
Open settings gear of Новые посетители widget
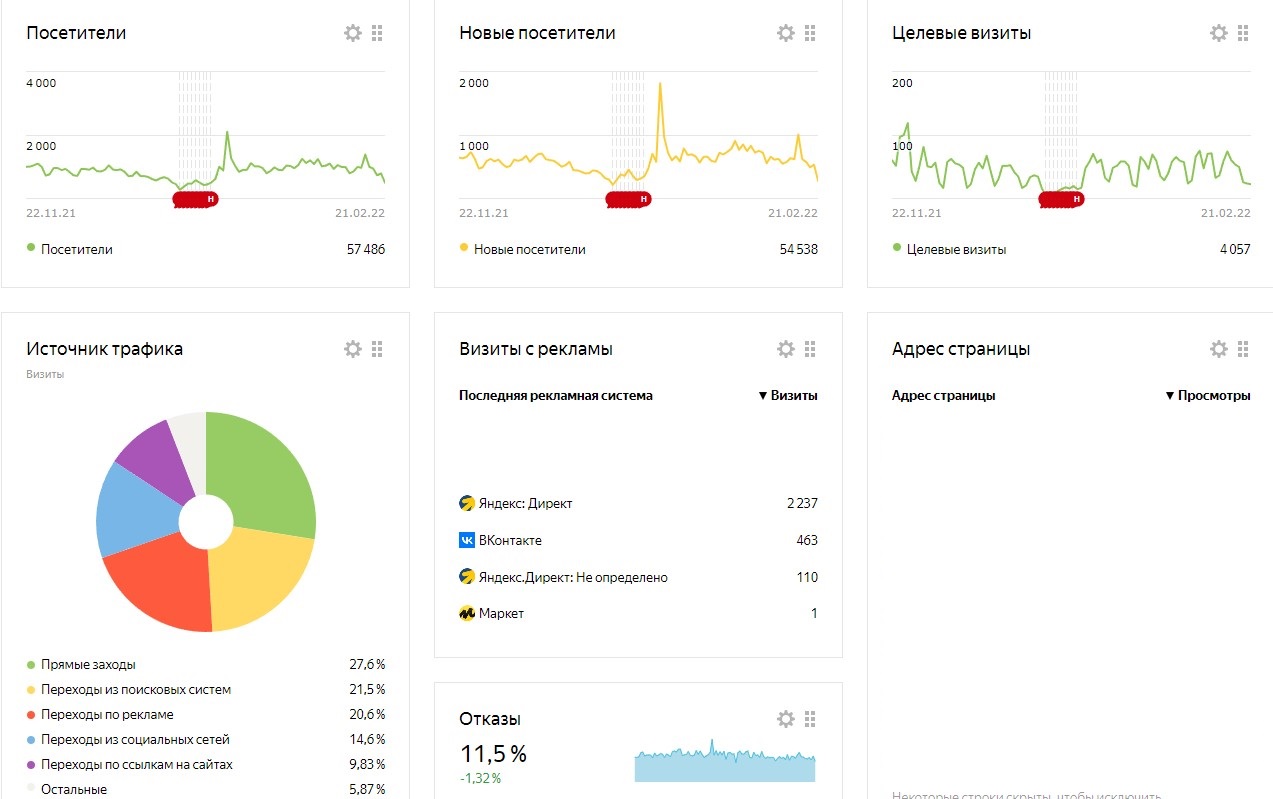[786, 33]
